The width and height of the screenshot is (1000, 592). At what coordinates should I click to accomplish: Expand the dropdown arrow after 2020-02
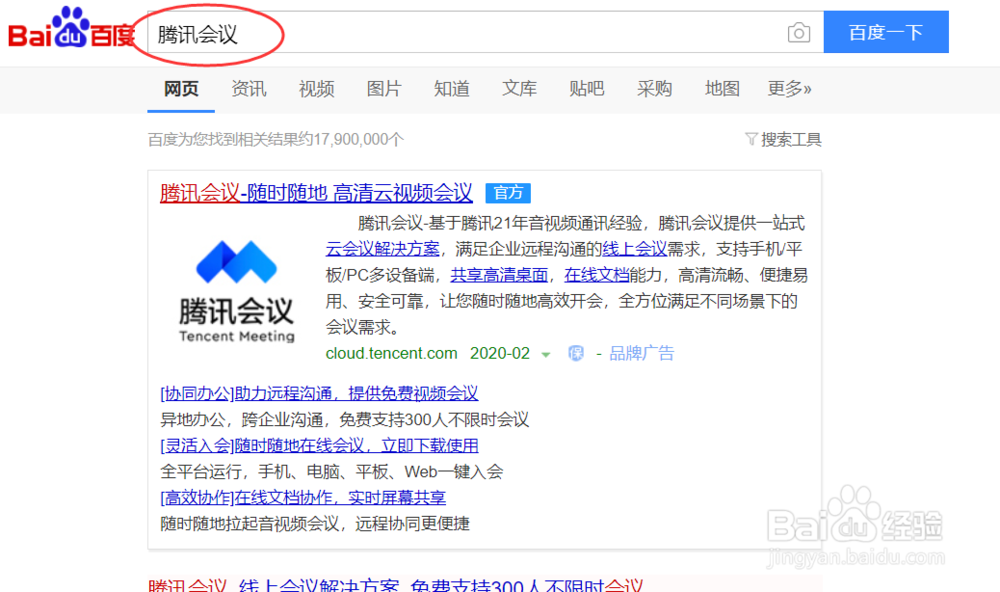tap(546, 355)
